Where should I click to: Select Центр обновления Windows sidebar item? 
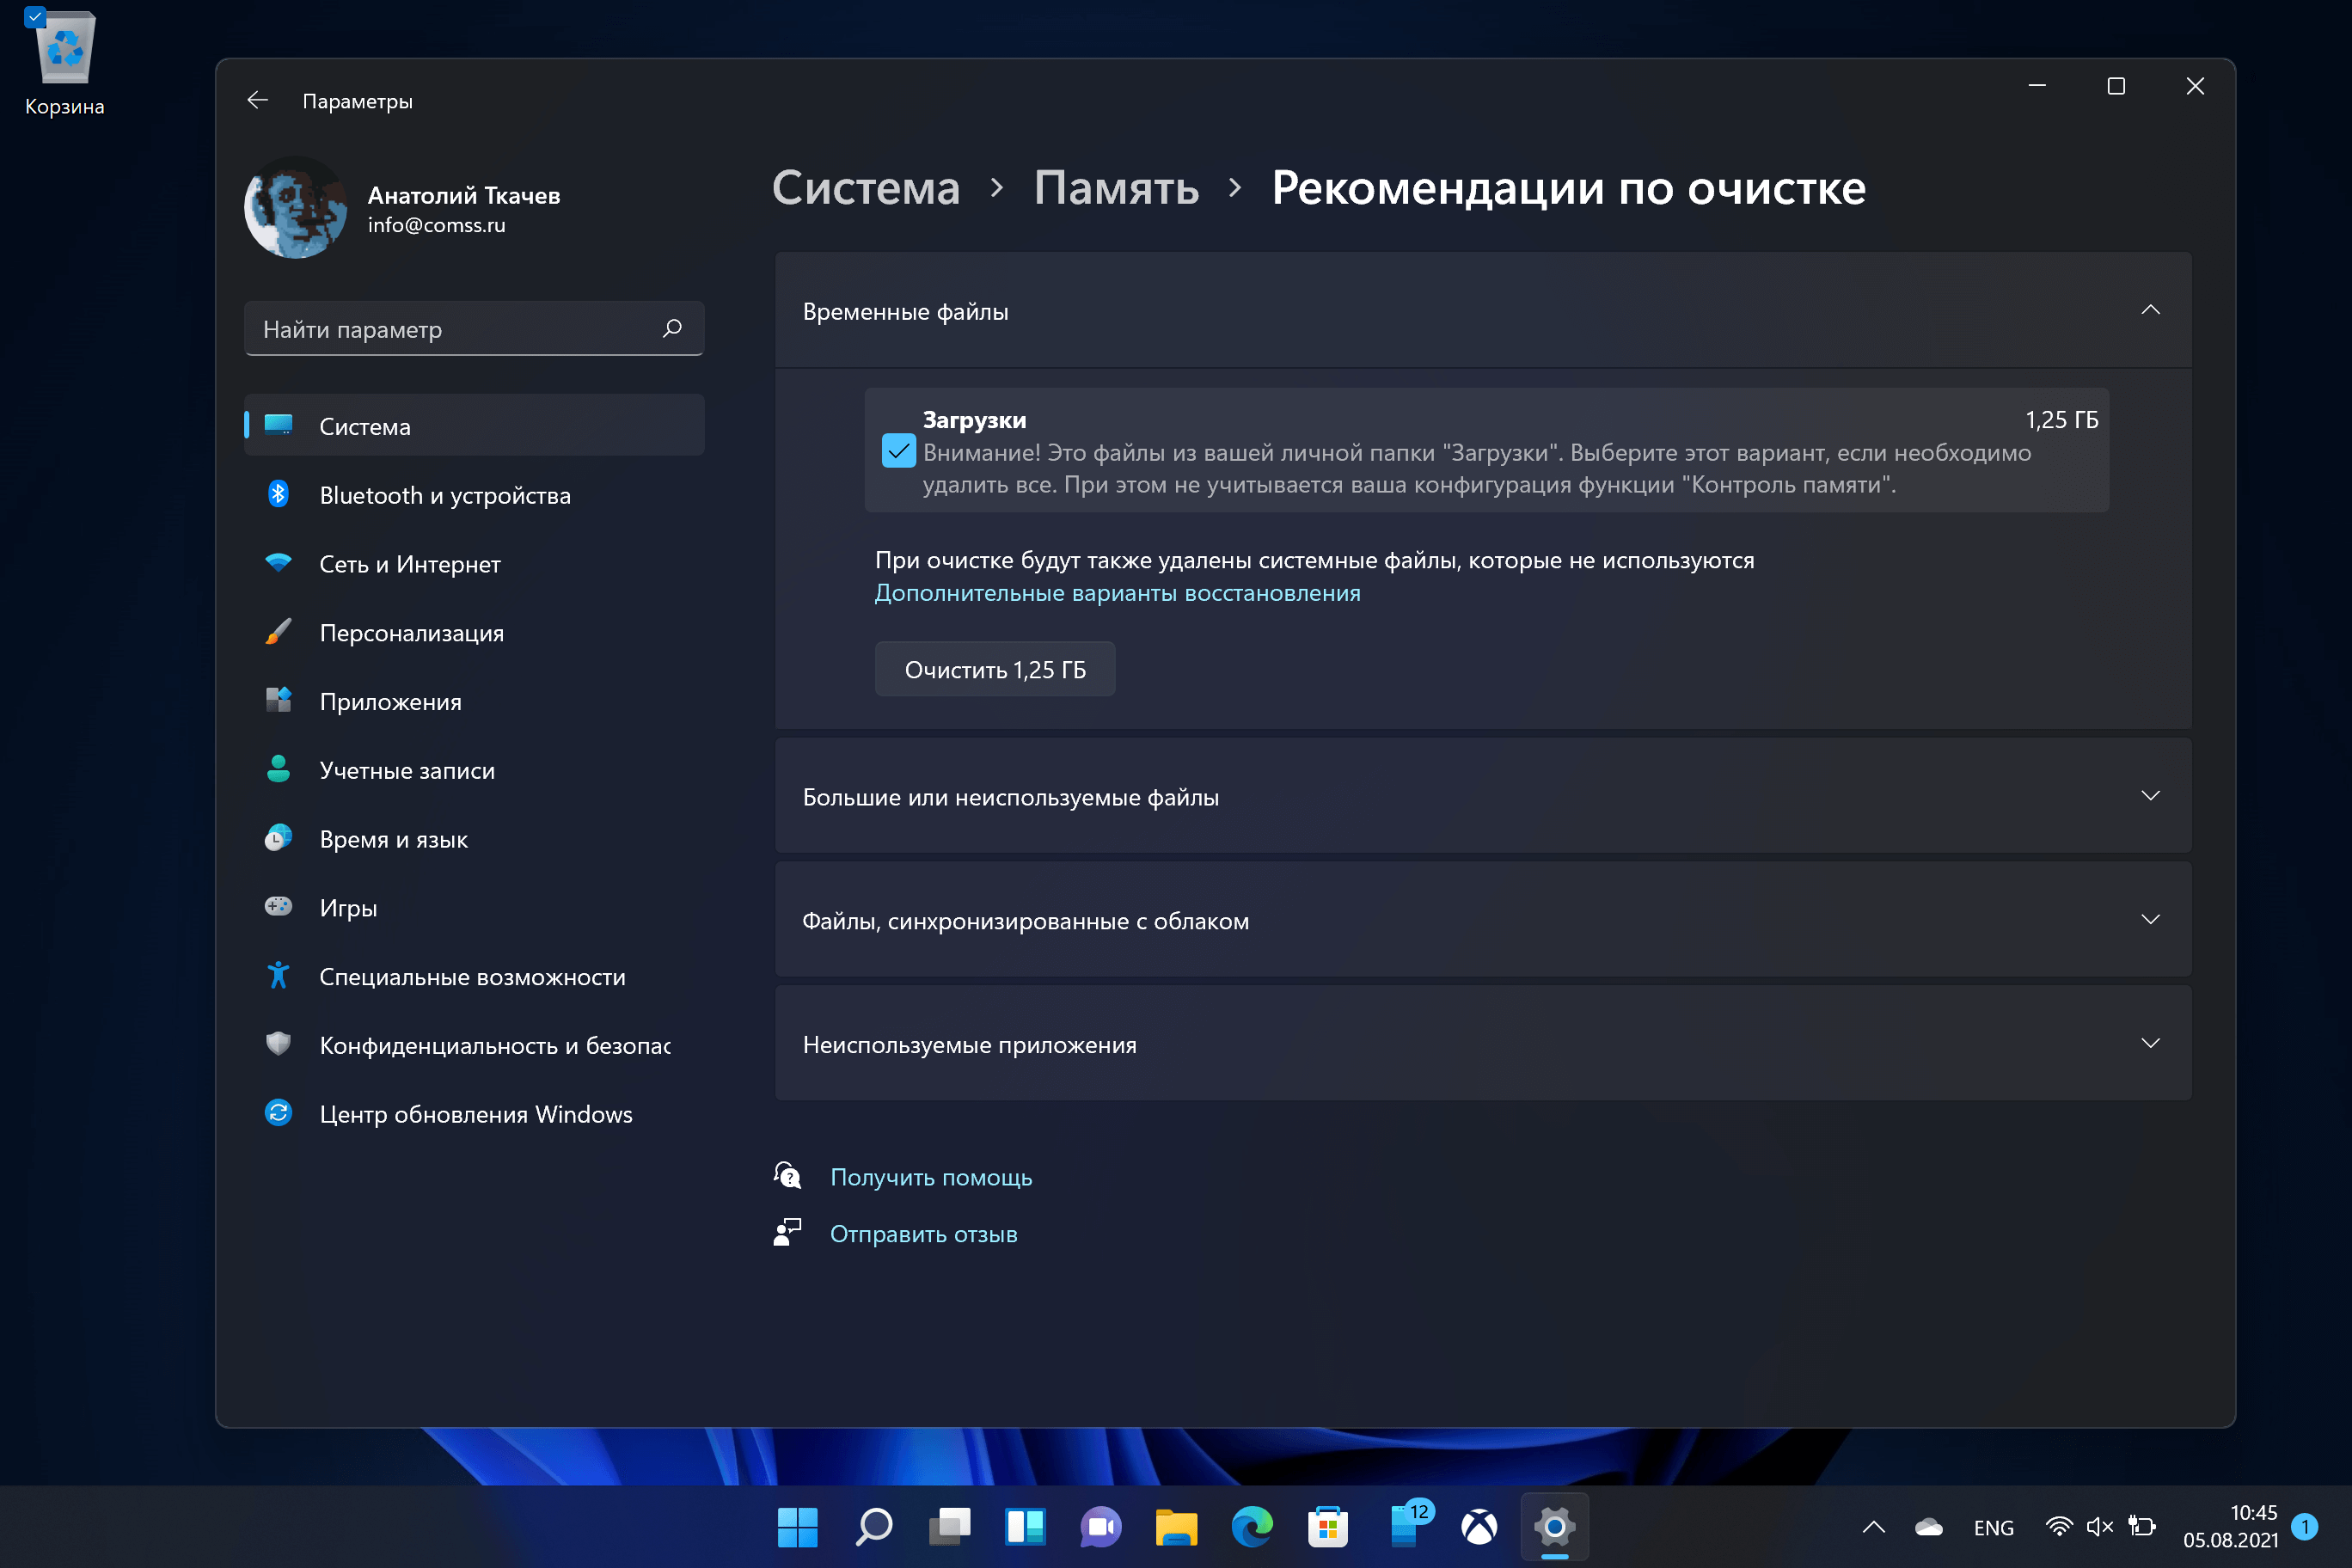pyautogui.click(x=475, y=1113)
